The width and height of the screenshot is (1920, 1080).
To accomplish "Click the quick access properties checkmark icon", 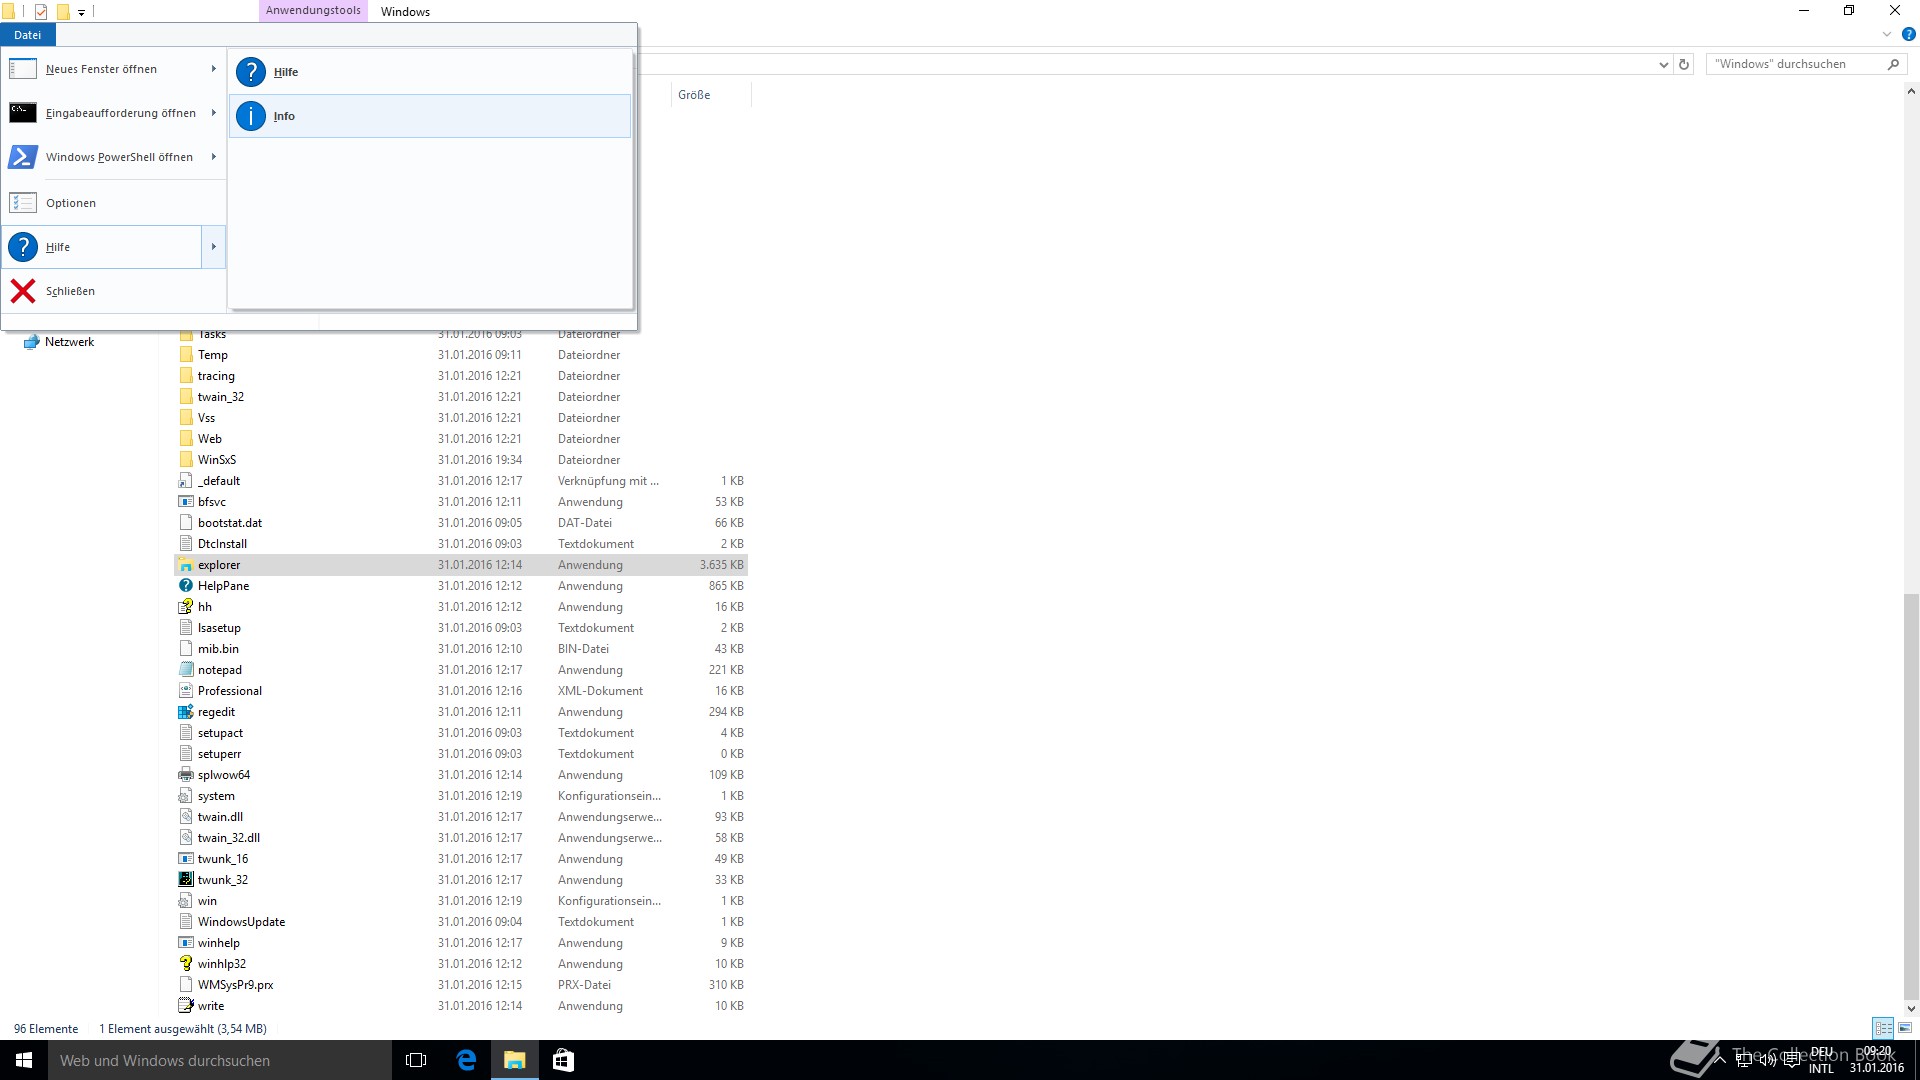I will pyautogui.click(x=41, y=12).
